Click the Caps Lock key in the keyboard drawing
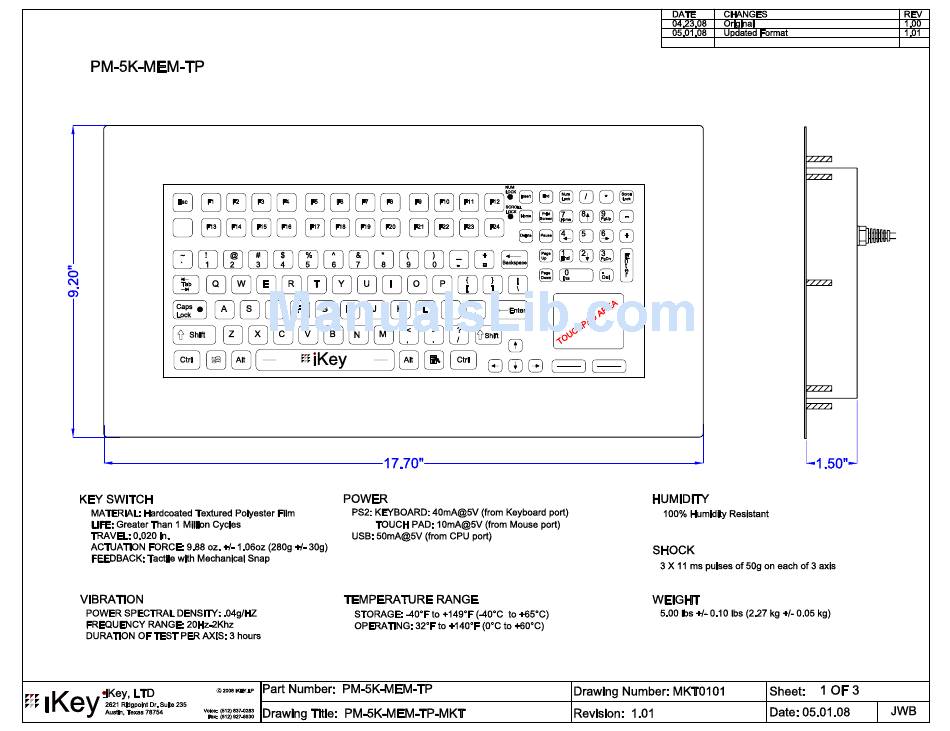 point(190,310)
